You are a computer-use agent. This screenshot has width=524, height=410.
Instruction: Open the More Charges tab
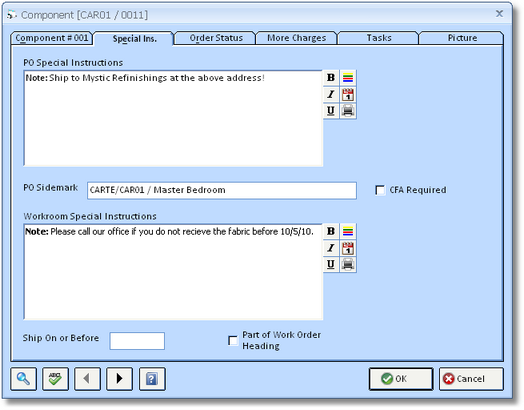[x=296, y=38]
